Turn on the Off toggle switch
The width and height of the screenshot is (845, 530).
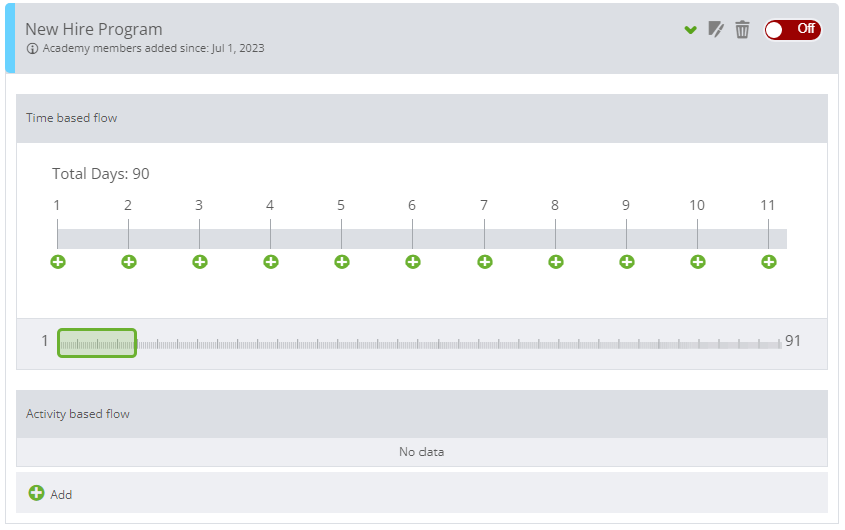click(792, 30)
